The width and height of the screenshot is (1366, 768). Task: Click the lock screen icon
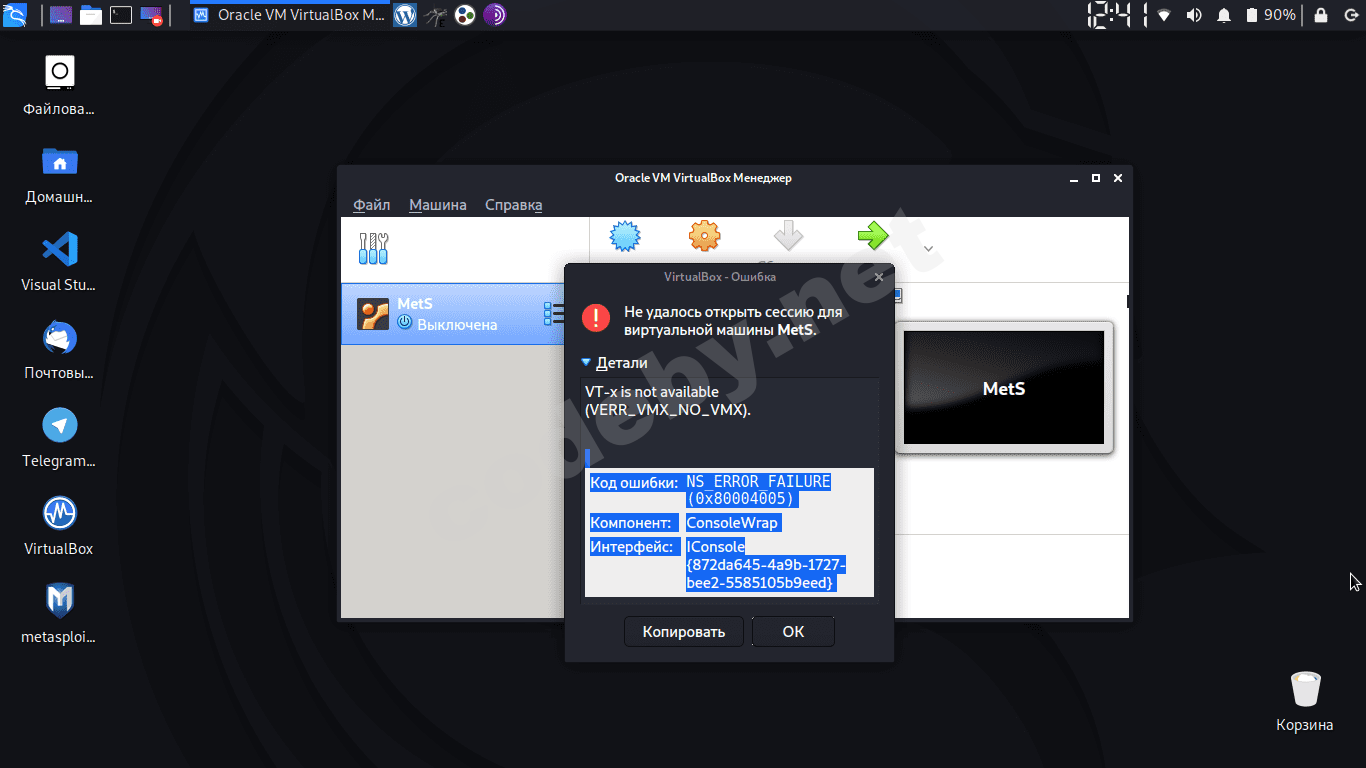1321,15
